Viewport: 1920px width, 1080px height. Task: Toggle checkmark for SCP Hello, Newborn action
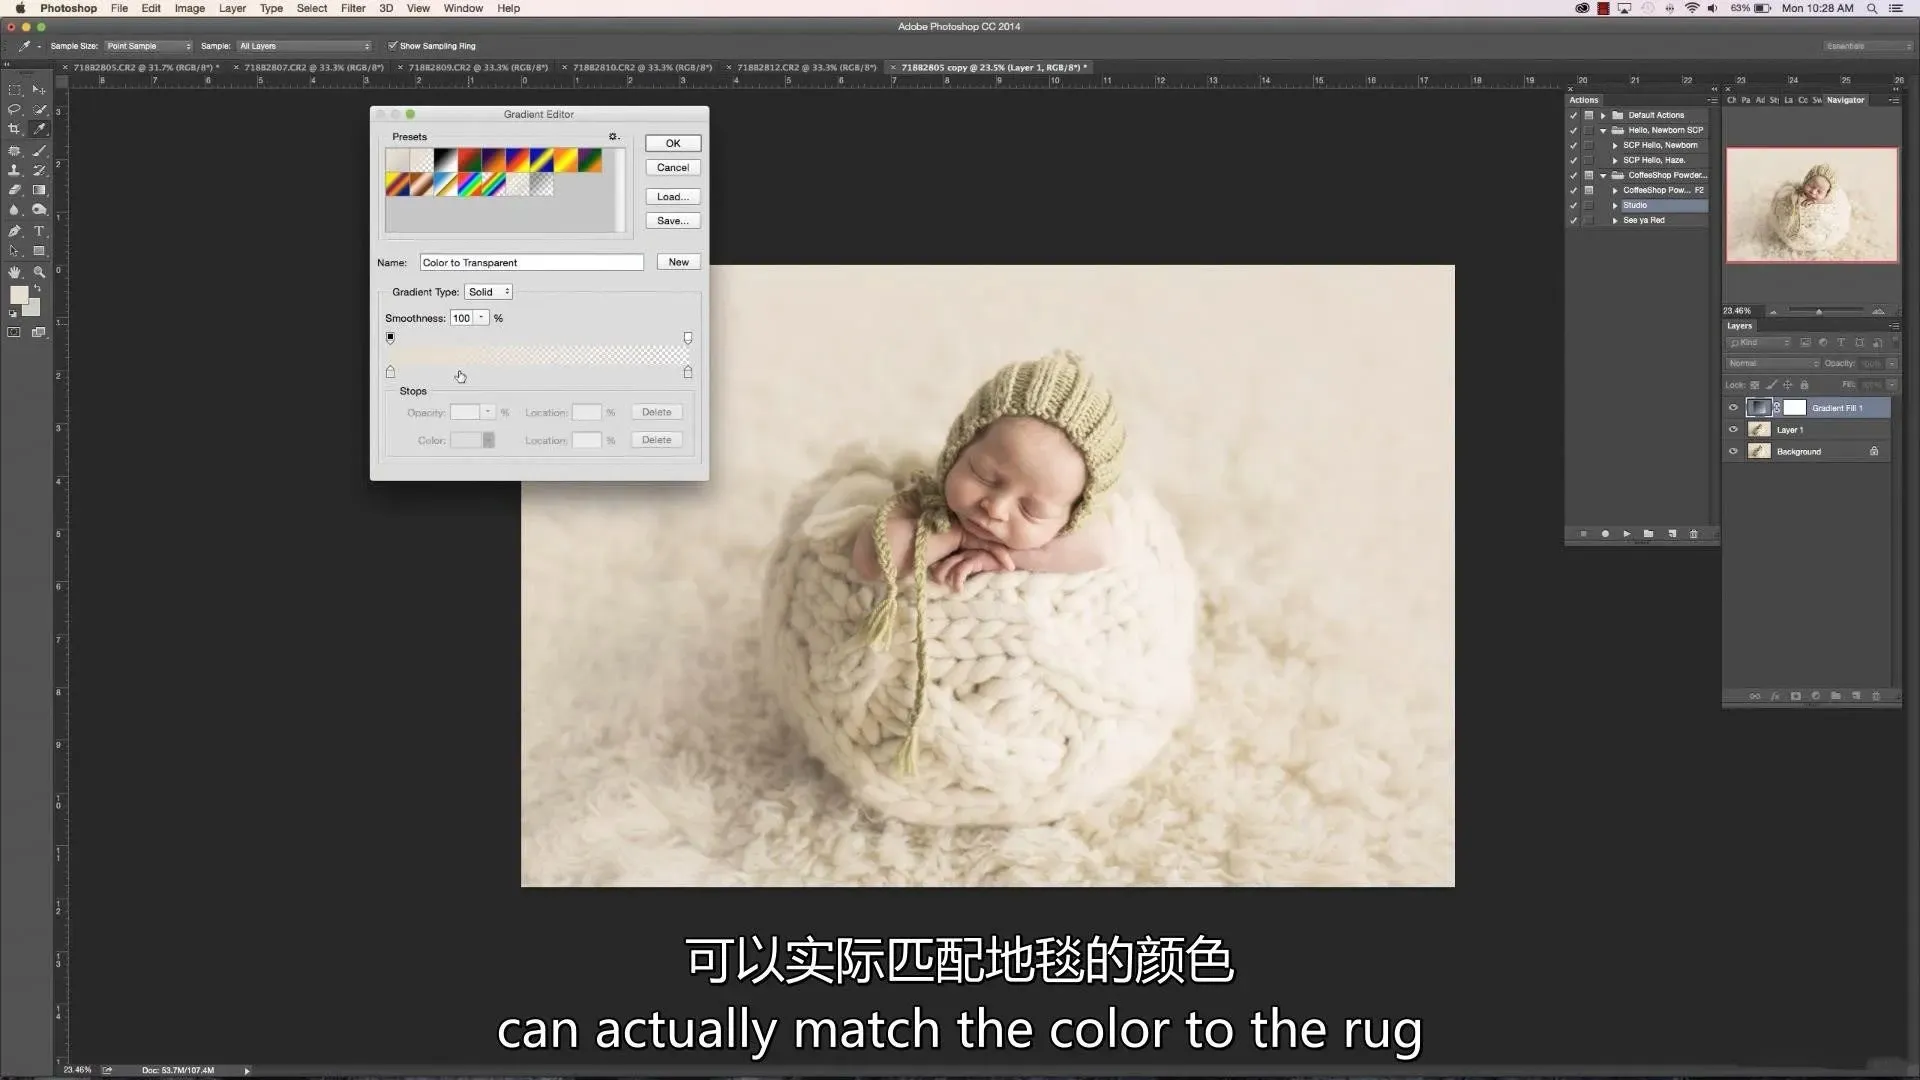[x=1573, y=145]
